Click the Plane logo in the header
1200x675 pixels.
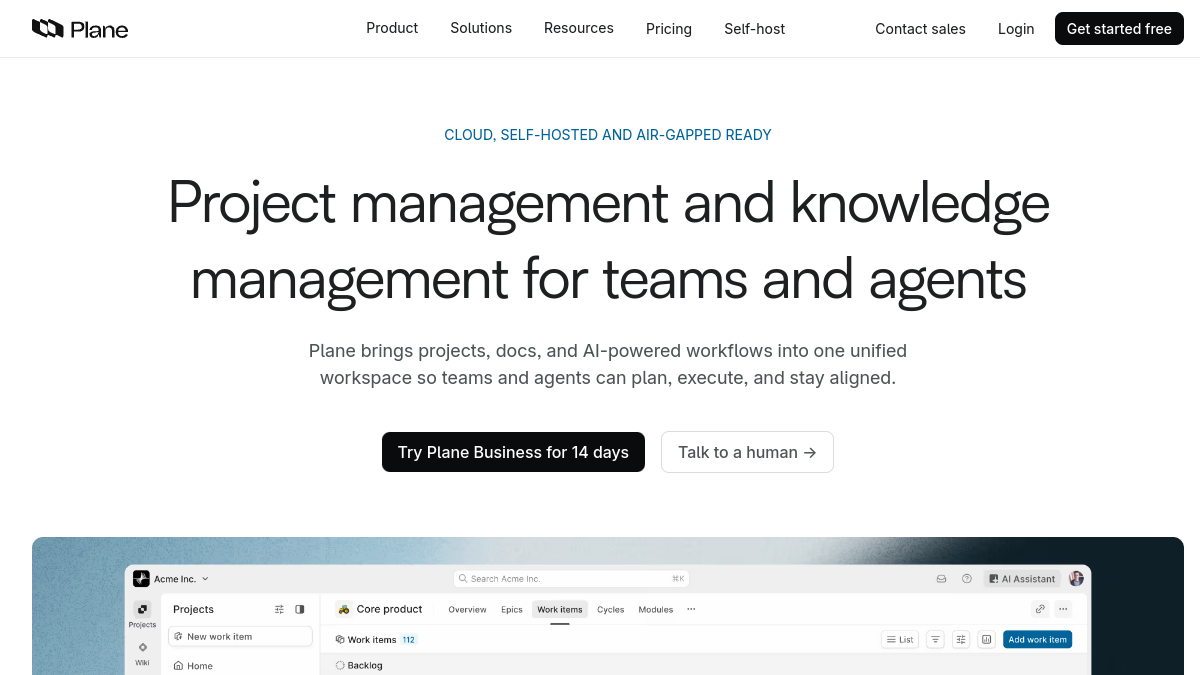pos(80,29)
